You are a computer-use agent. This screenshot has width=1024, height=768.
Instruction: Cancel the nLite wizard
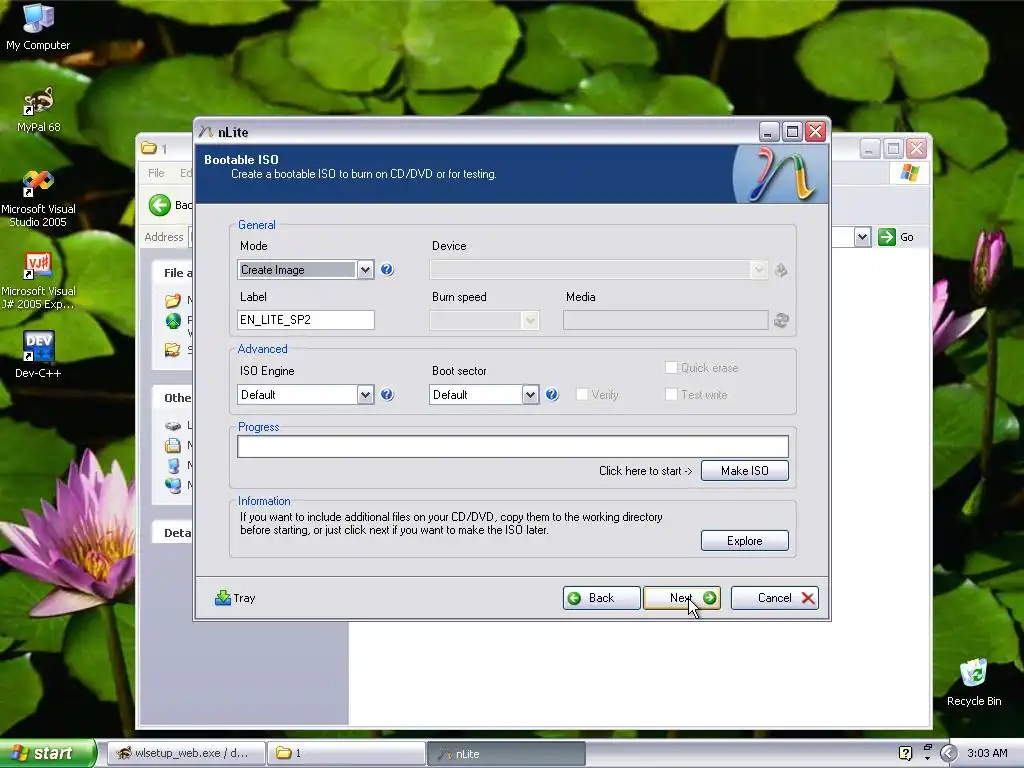tap(775, 598)
